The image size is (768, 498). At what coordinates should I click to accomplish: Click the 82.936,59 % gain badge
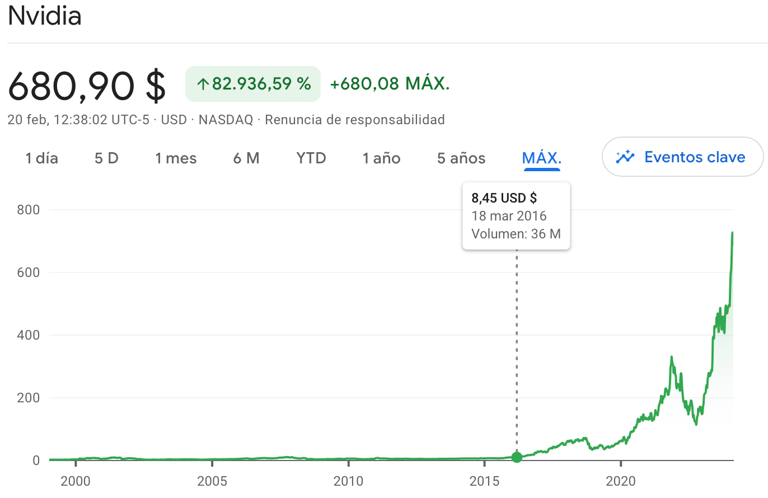(x=253, y=84)
